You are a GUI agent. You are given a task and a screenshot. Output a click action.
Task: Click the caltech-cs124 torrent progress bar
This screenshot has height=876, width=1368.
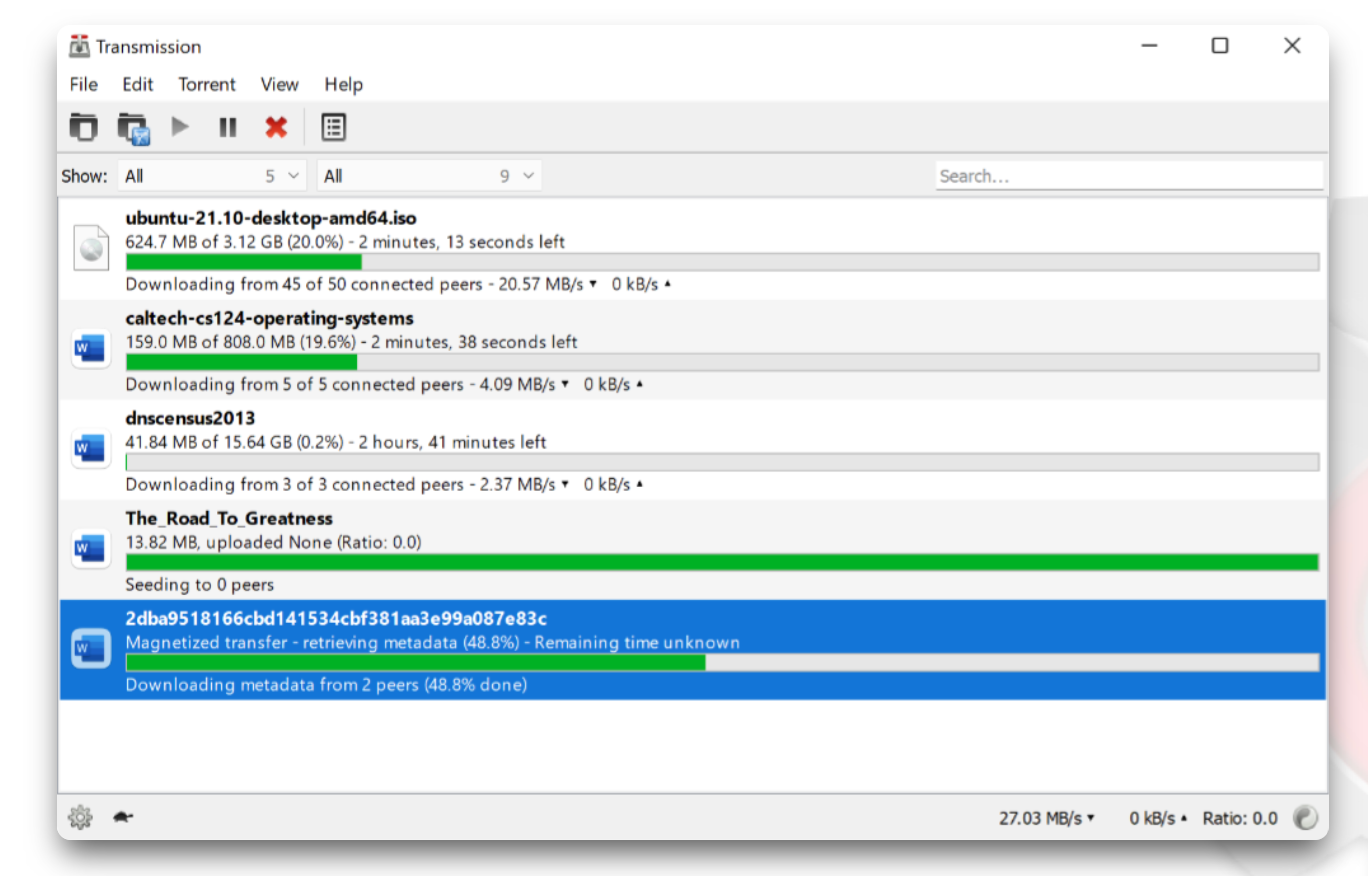coord(722,362)
